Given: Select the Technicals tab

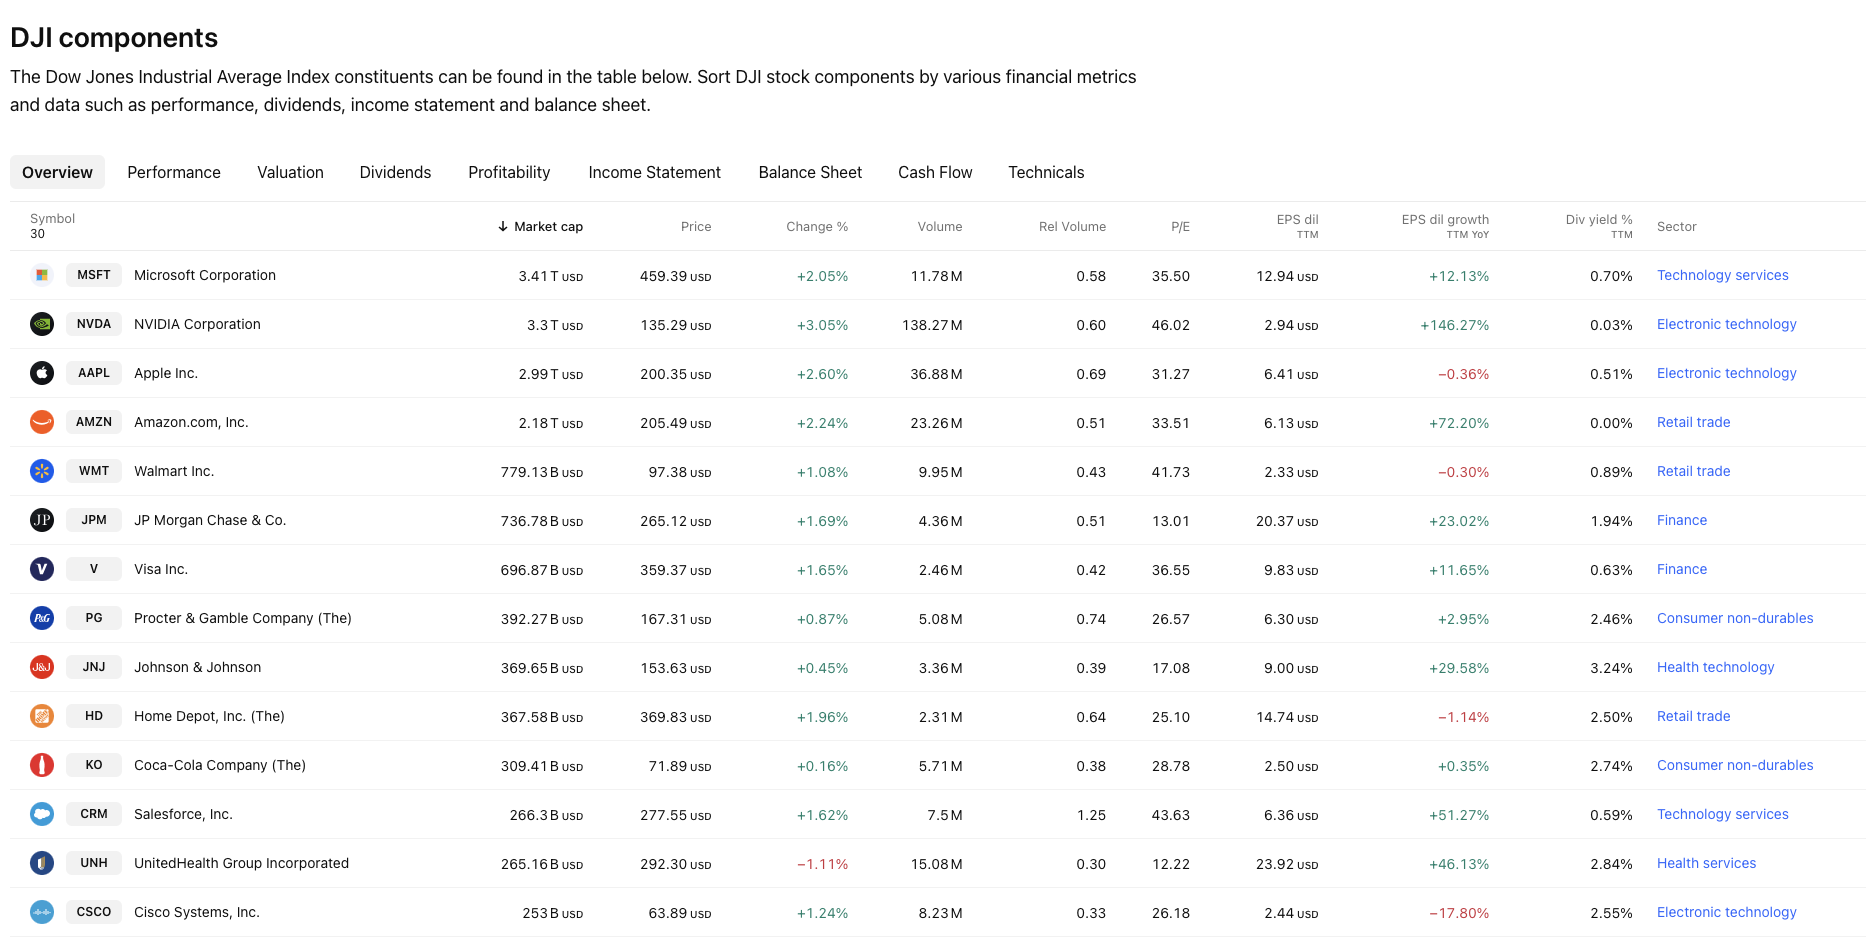Looking at the screenshot, I should [x=1046, y=172].
